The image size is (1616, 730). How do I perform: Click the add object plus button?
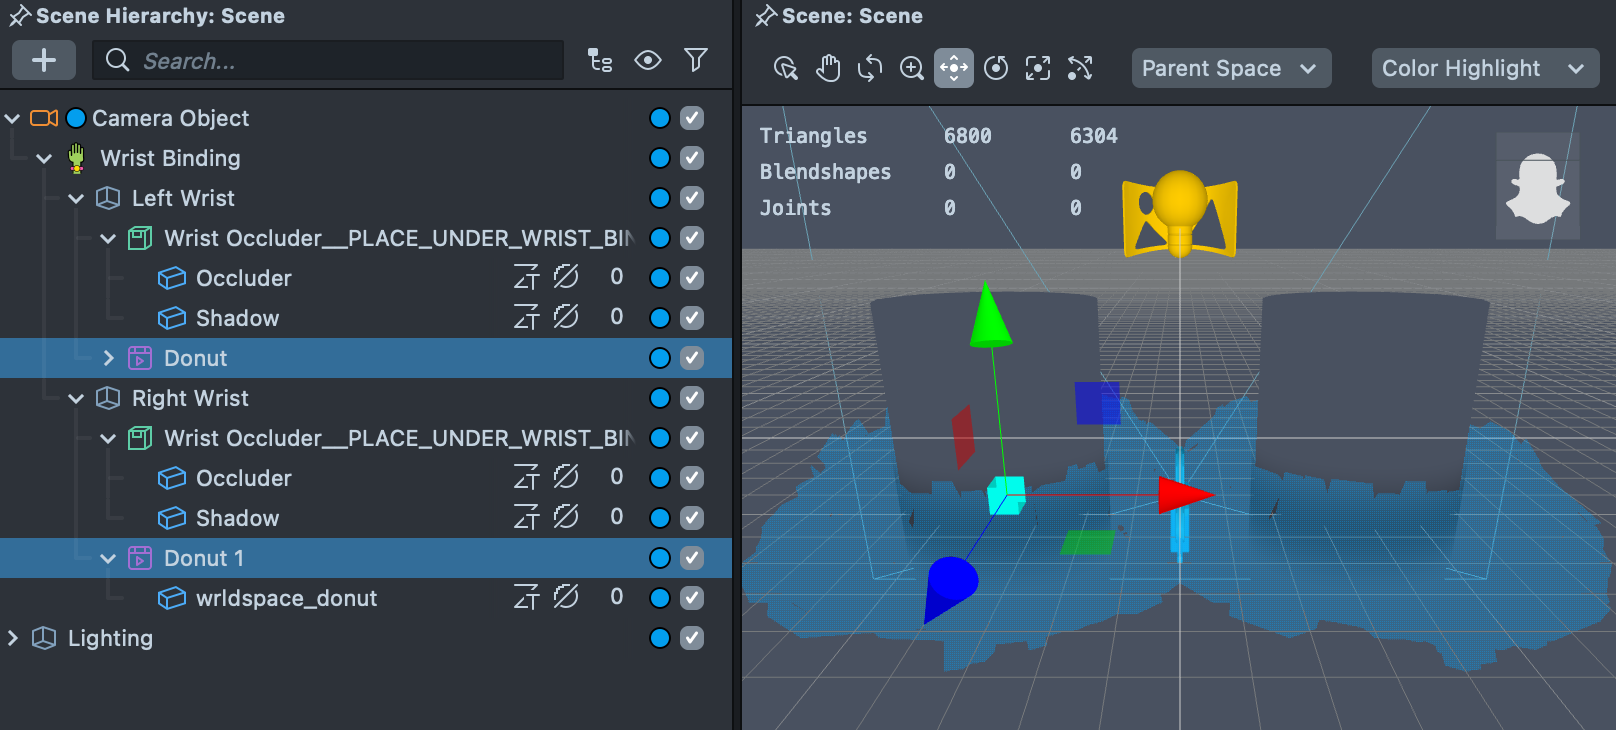click(44, 60)
